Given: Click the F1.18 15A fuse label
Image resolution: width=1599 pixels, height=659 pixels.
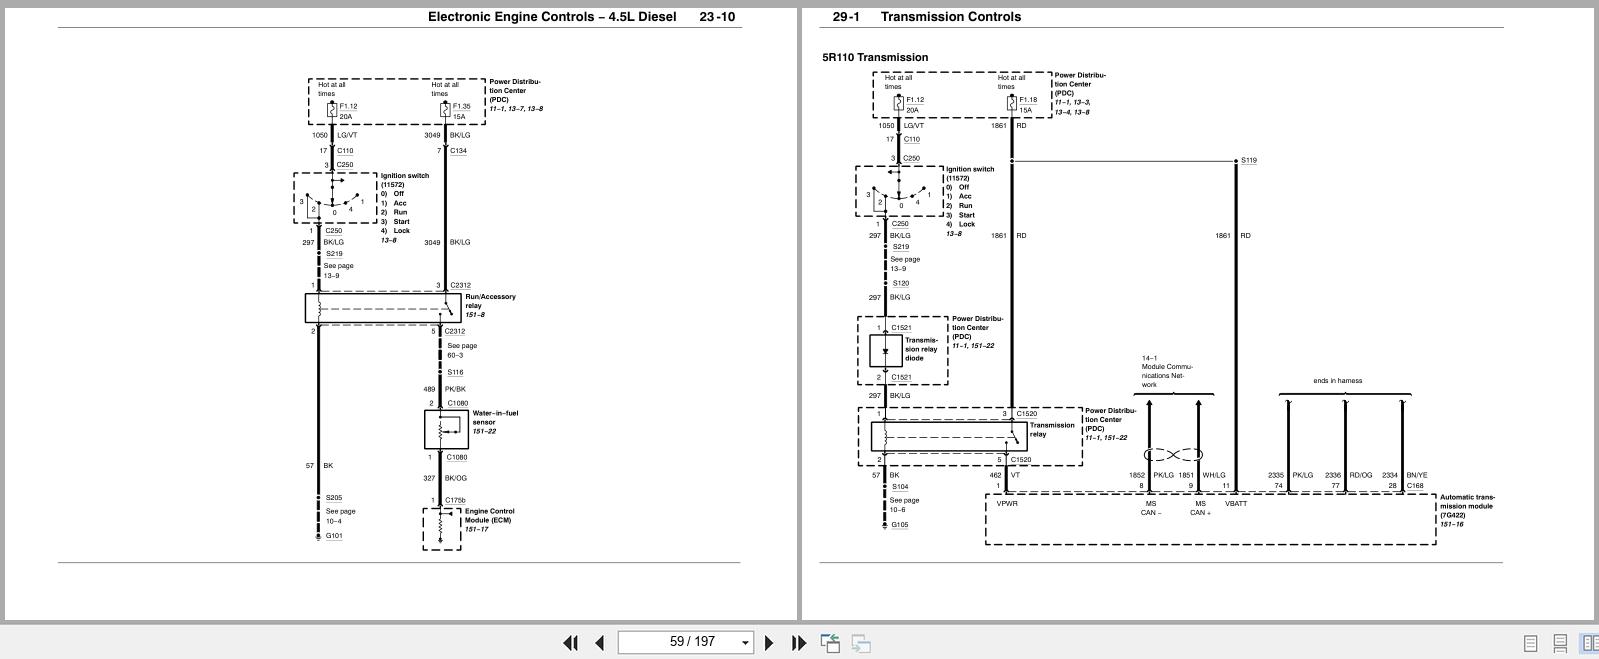Looking at the screenshot, I should (x=1027, y=104).
